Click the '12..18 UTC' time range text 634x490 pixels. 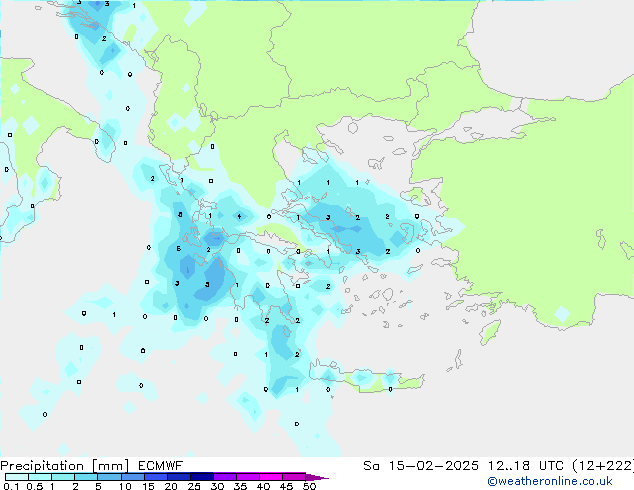pos(526,466)
